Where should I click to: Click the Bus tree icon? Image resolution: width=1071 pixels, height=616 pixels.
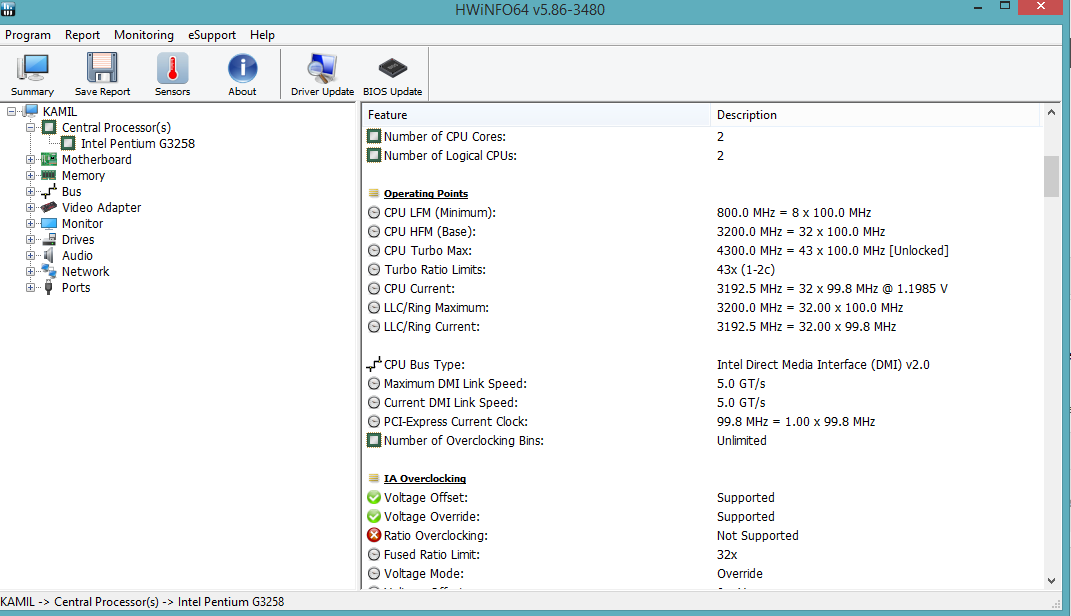pyautogui.click(x=49, y=191)
